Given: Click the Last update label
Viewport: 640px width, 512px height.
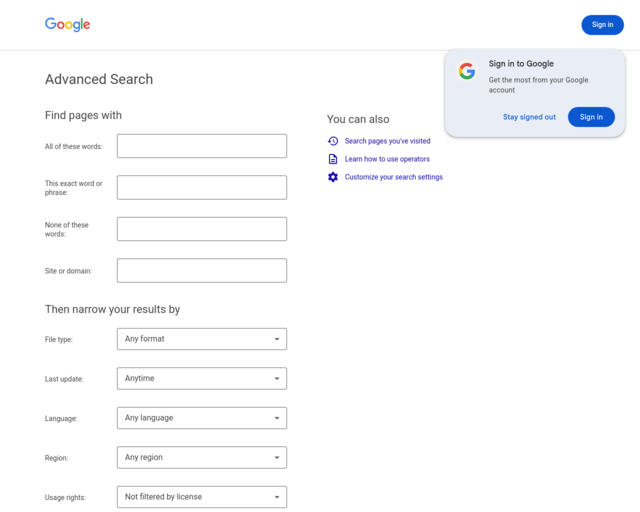Looking at the screenshot, I should point(64,379).
